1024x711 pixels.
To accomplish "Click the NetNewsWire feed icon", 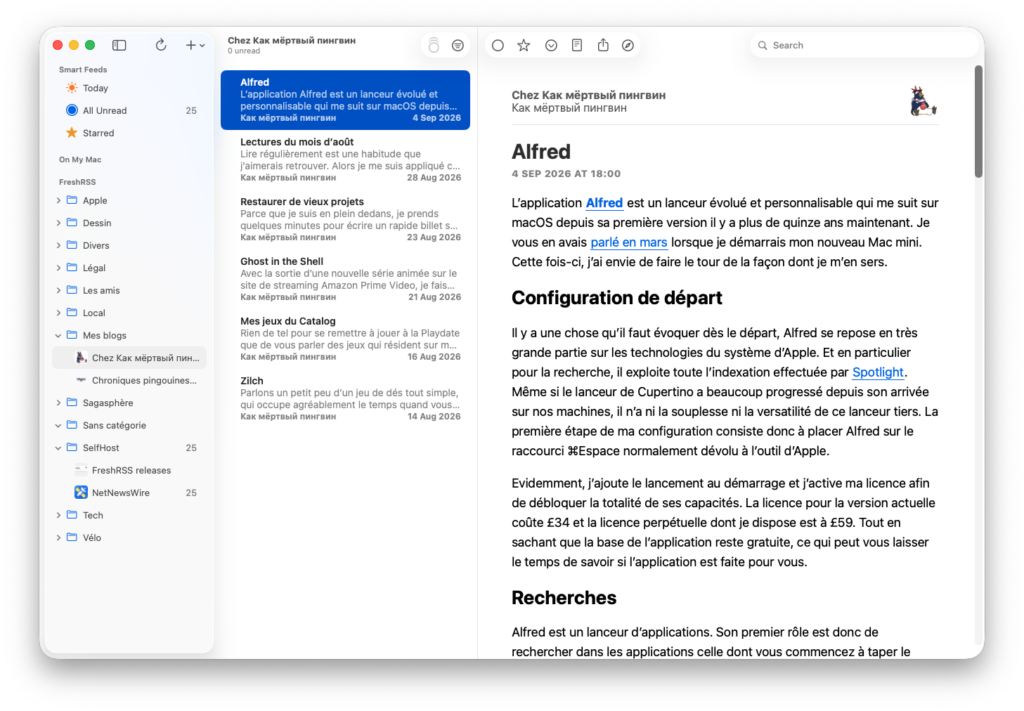I will coord(81,492).
